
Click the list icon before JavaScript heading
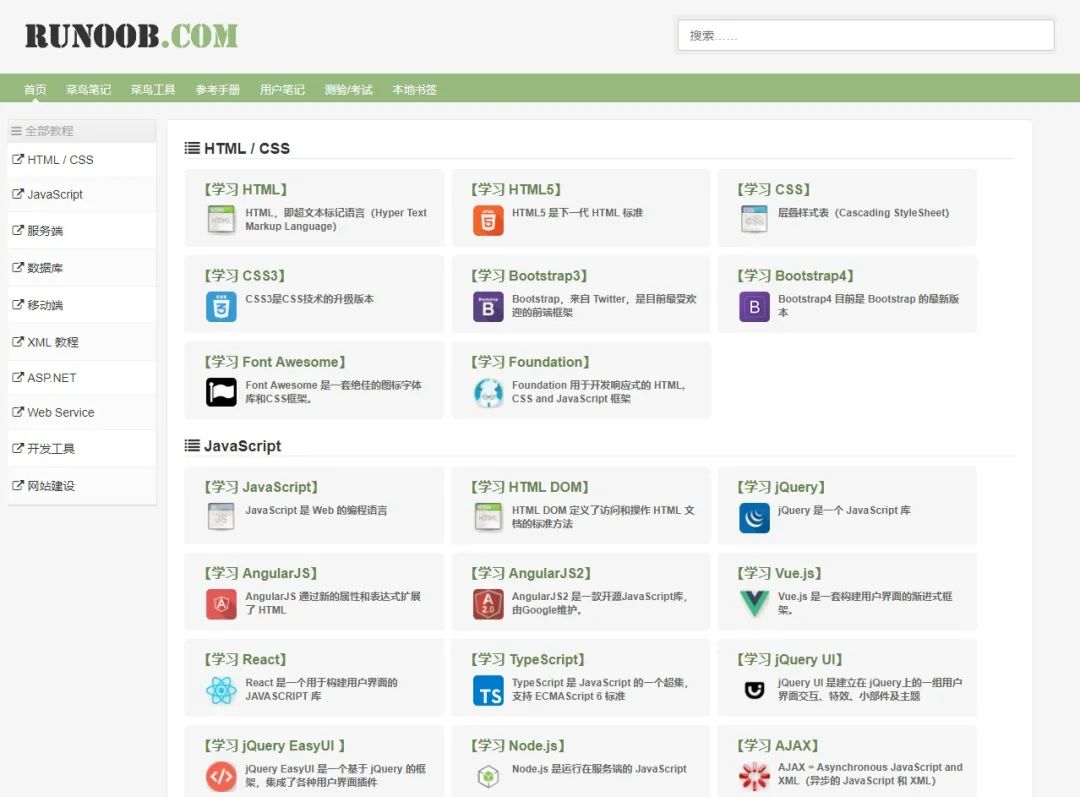pos(192,446)
